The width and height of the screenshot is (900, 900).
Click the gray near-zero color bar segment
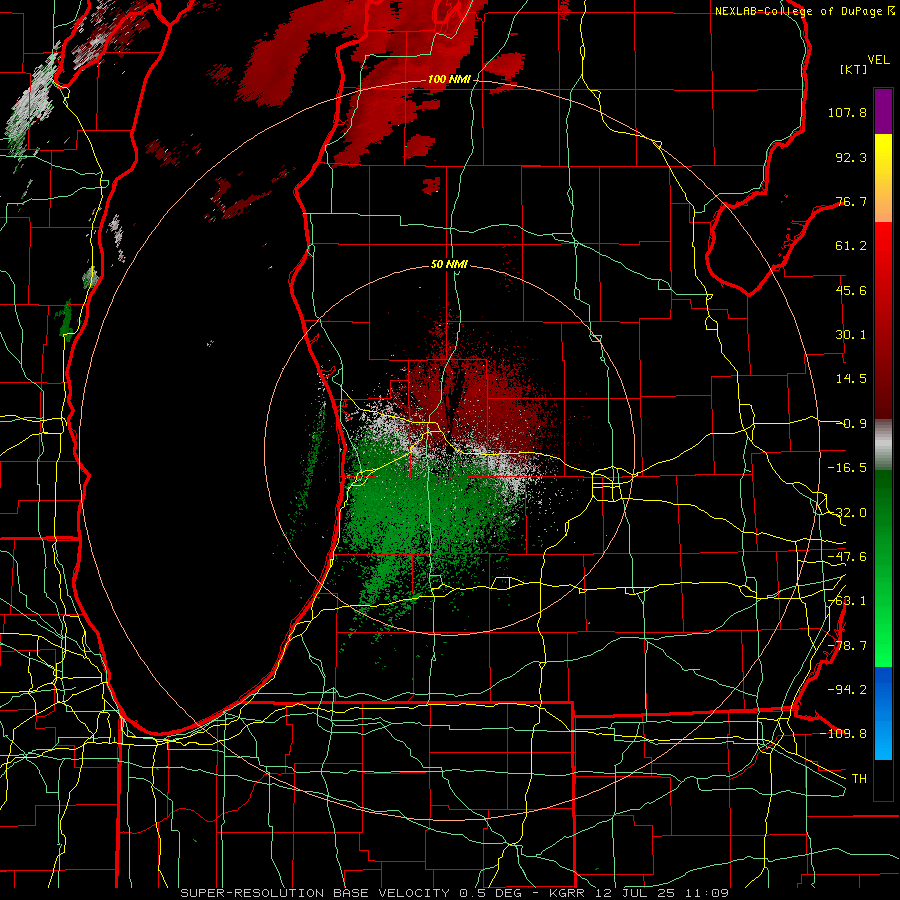click(x=883, y=445)
